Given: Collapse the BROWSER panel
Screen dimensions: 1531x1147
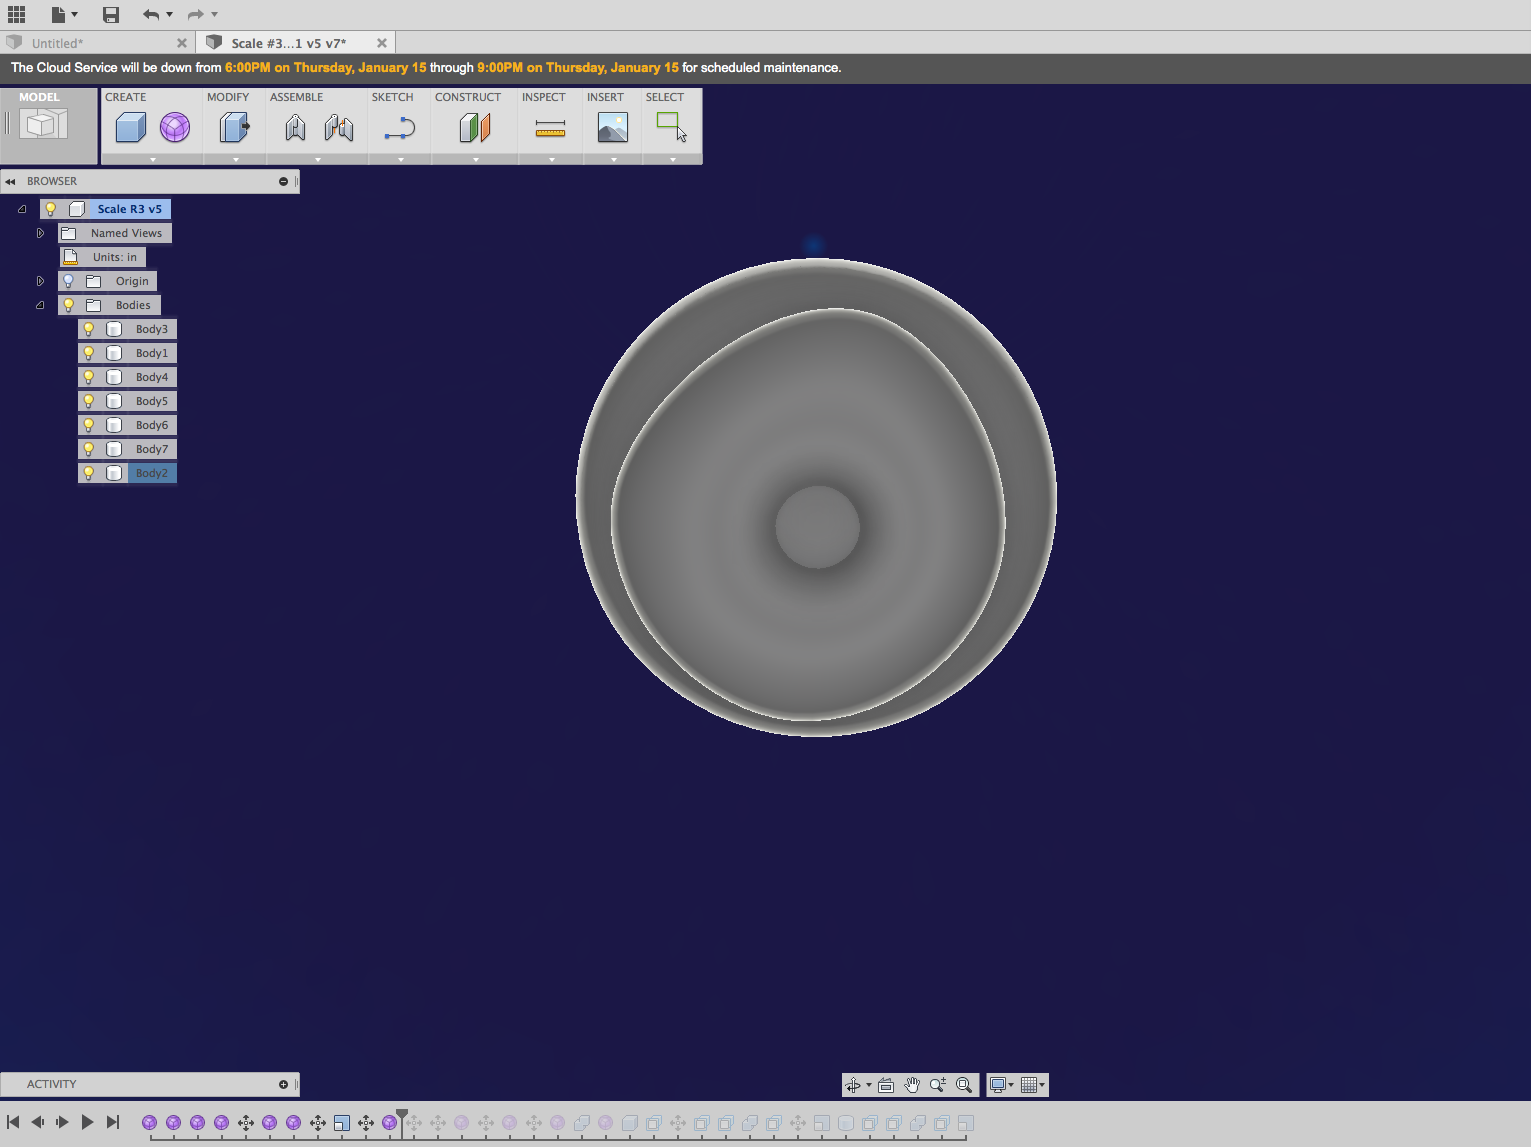Looking at the screenshot, I should coord(11,181).
